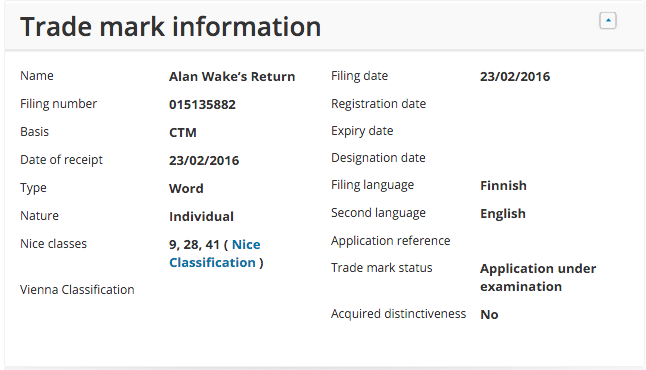Click the Trade mark status label
646x370 pixels.
coord(382,268)
